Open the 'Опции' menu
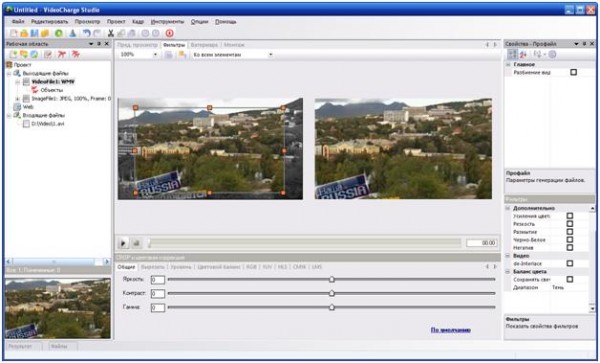 199,22
